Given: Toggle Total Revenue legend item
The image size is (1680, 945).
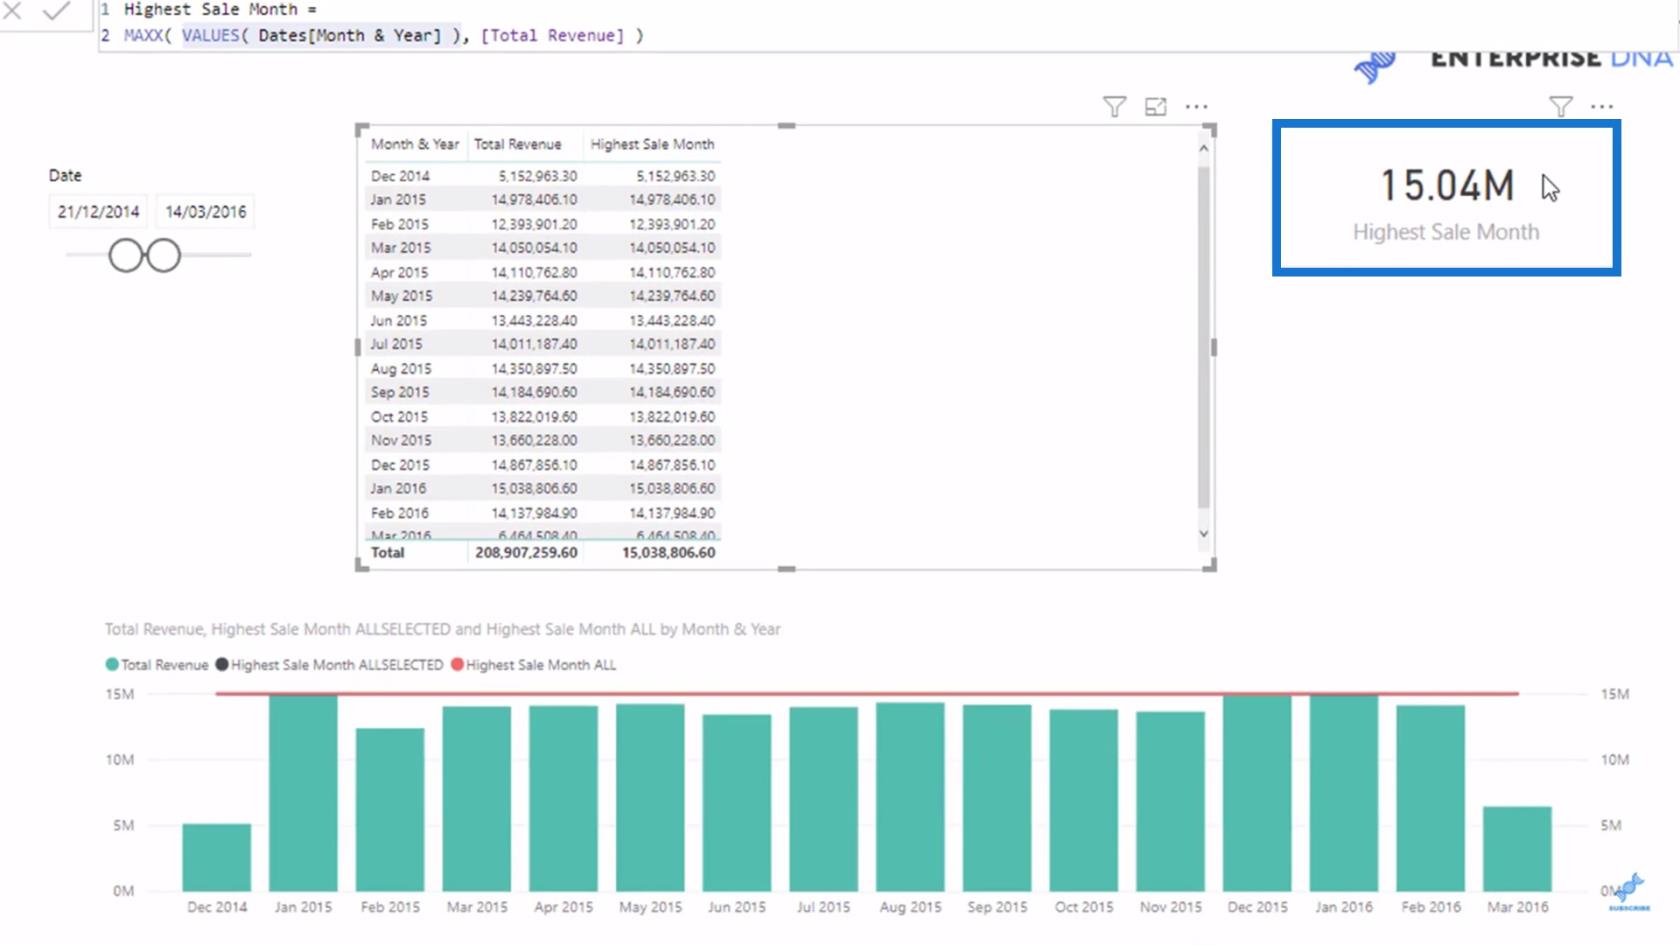Looking at the screenshot, I should point(157,665).
